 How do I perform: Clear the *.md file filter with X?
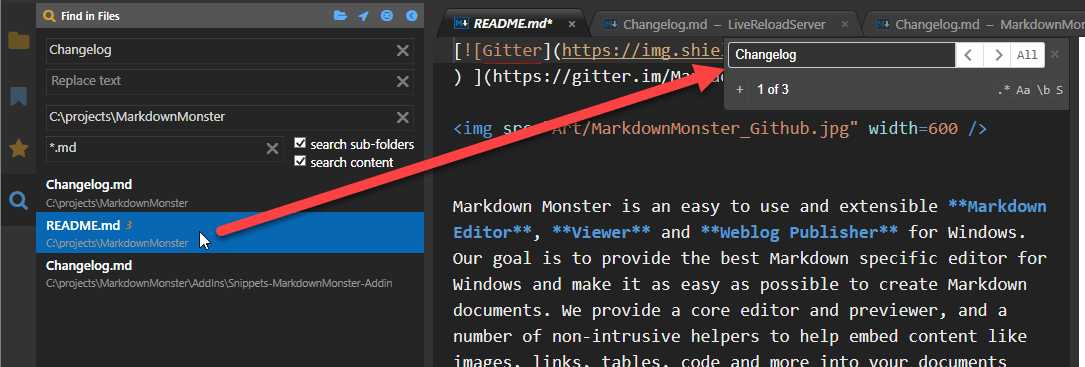point(273,148)
